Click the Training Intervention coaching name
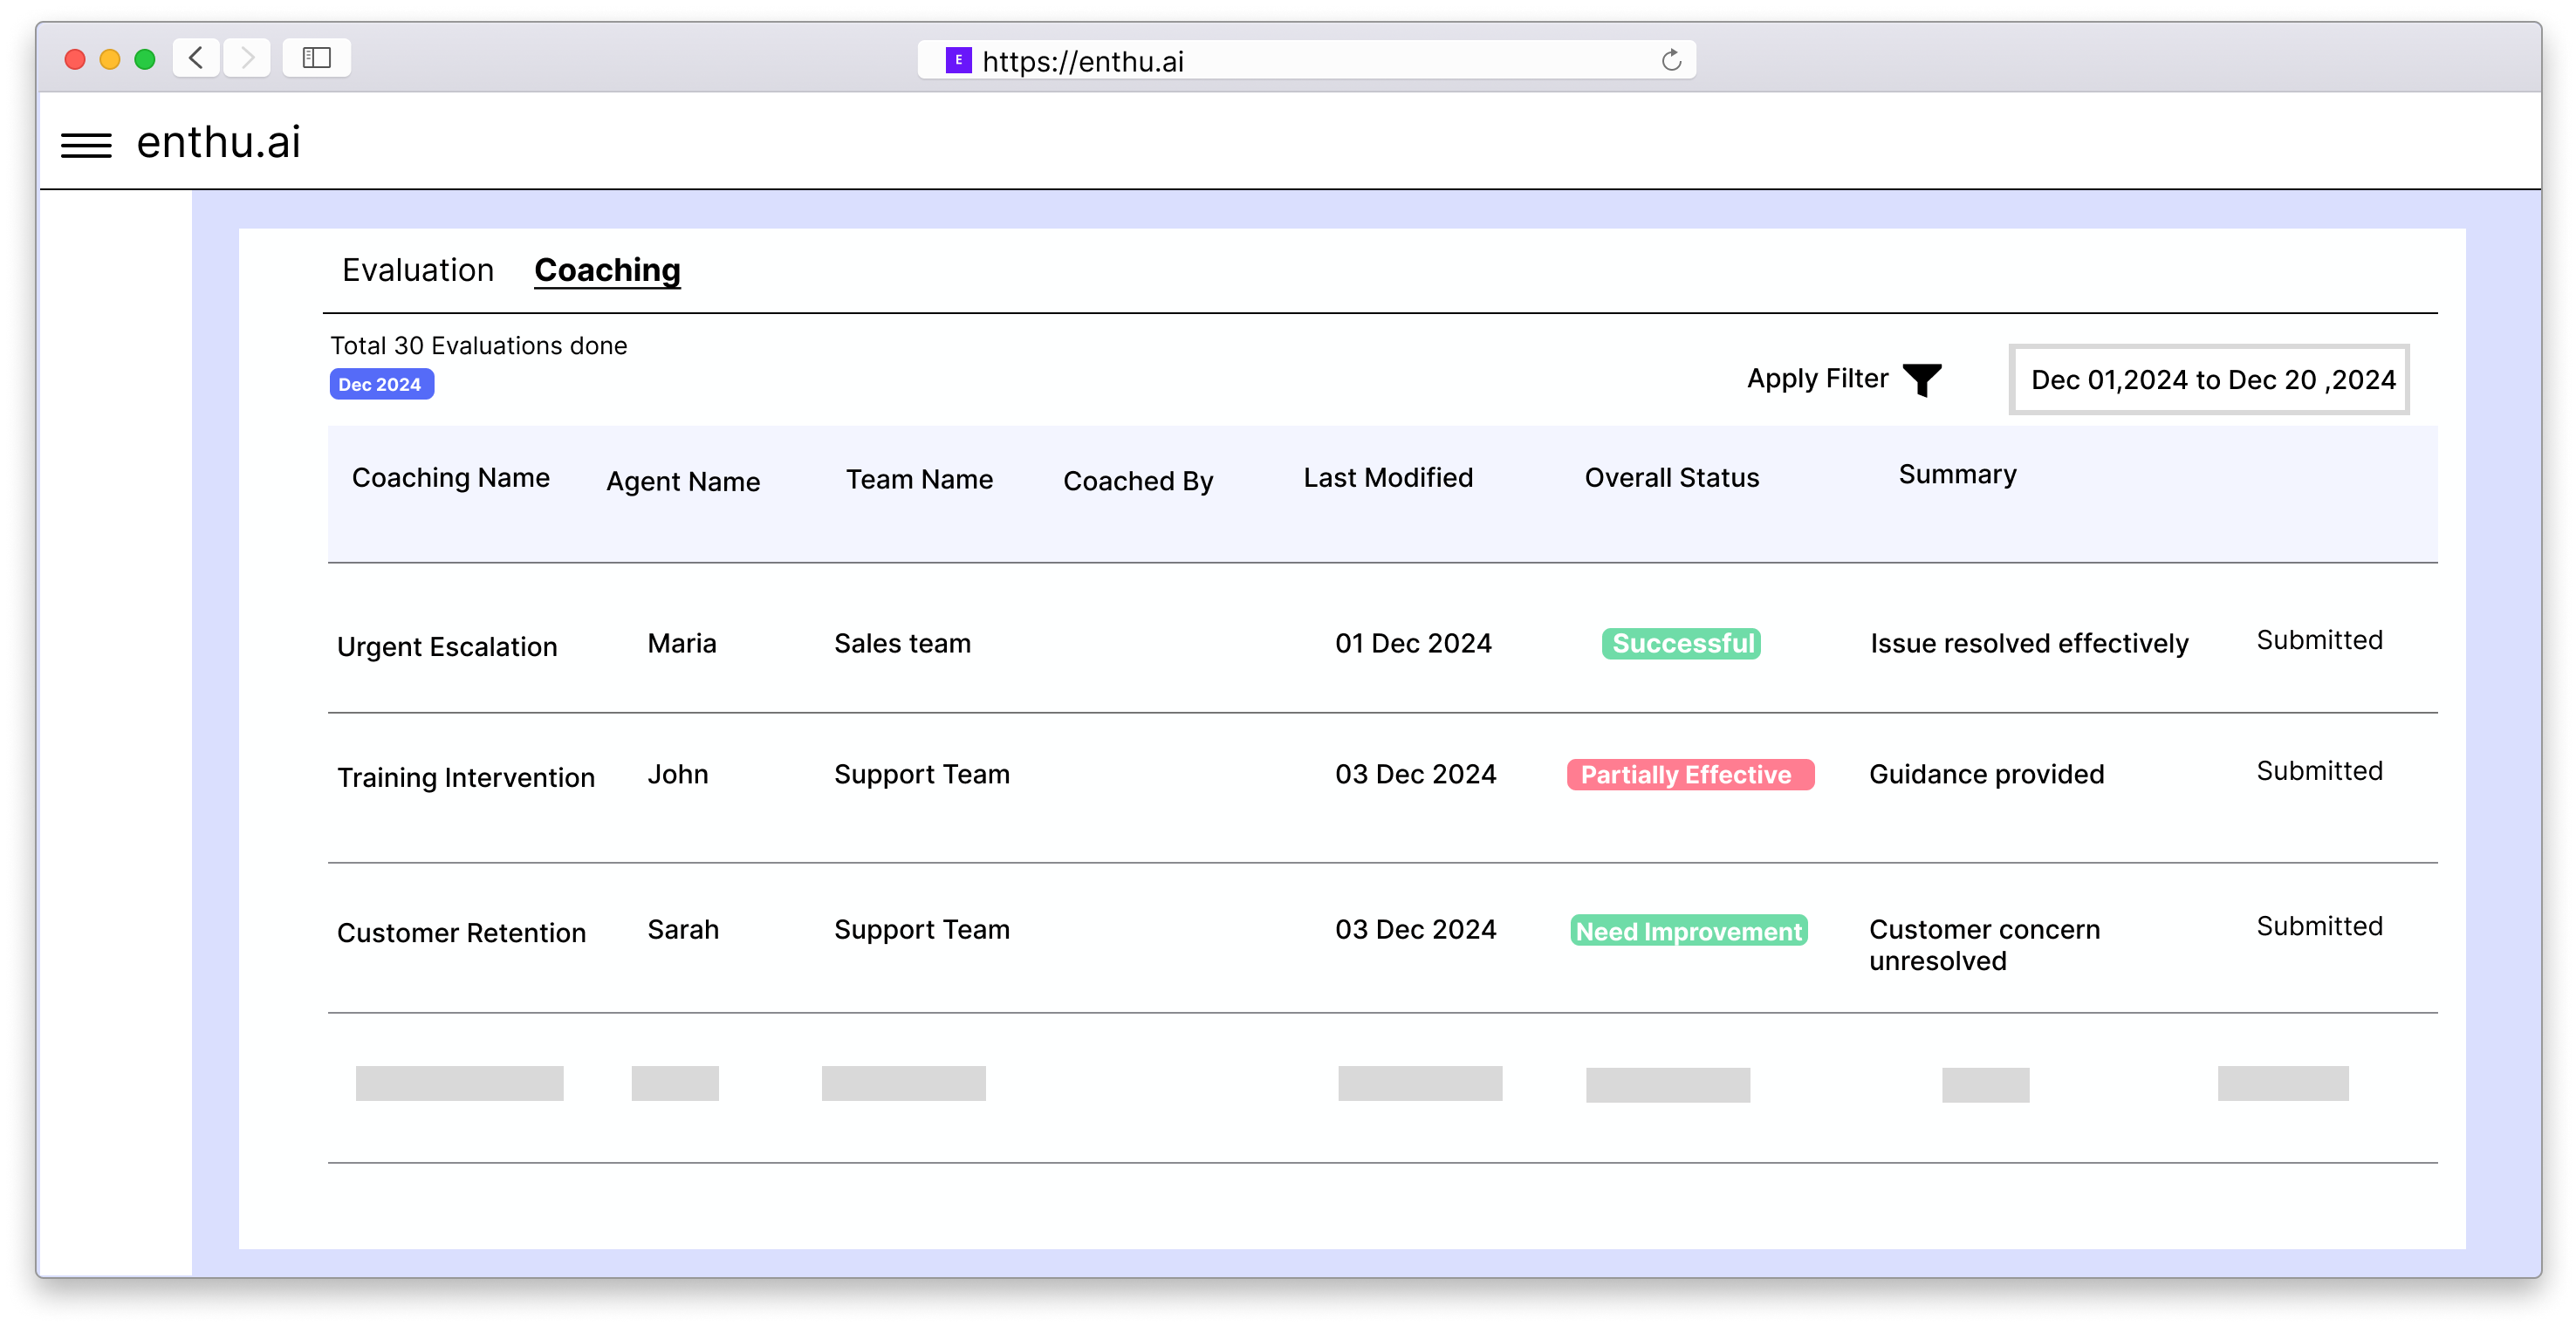The height and width of the screenshot is (1326, 2576). click(467, 776)
